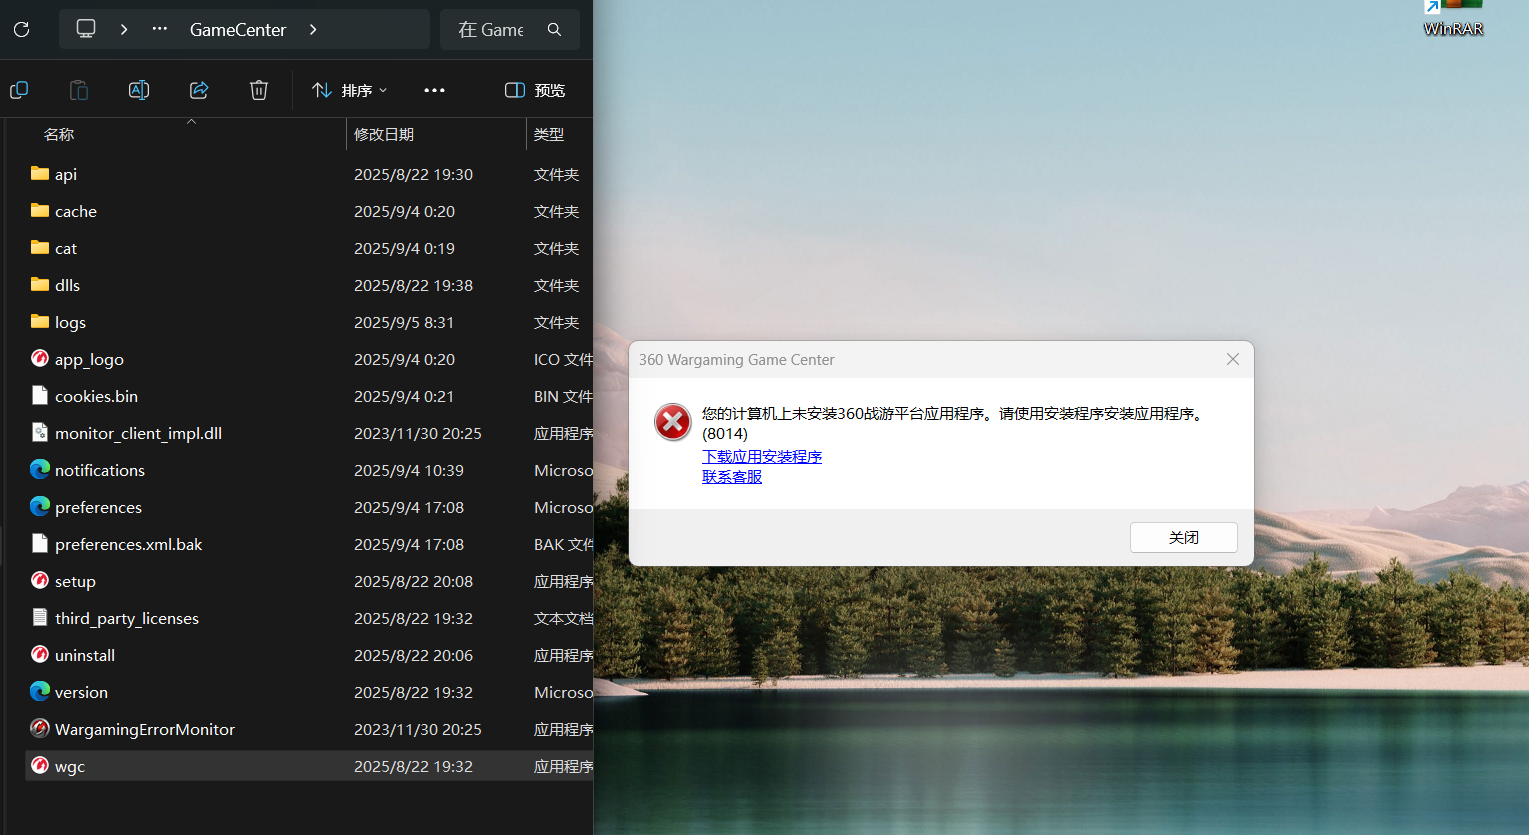The height and width of the screenshot is (835, 1529).
Task: Open the hidden path ellipsis in address bar
Action: click(x=160, y=29)
